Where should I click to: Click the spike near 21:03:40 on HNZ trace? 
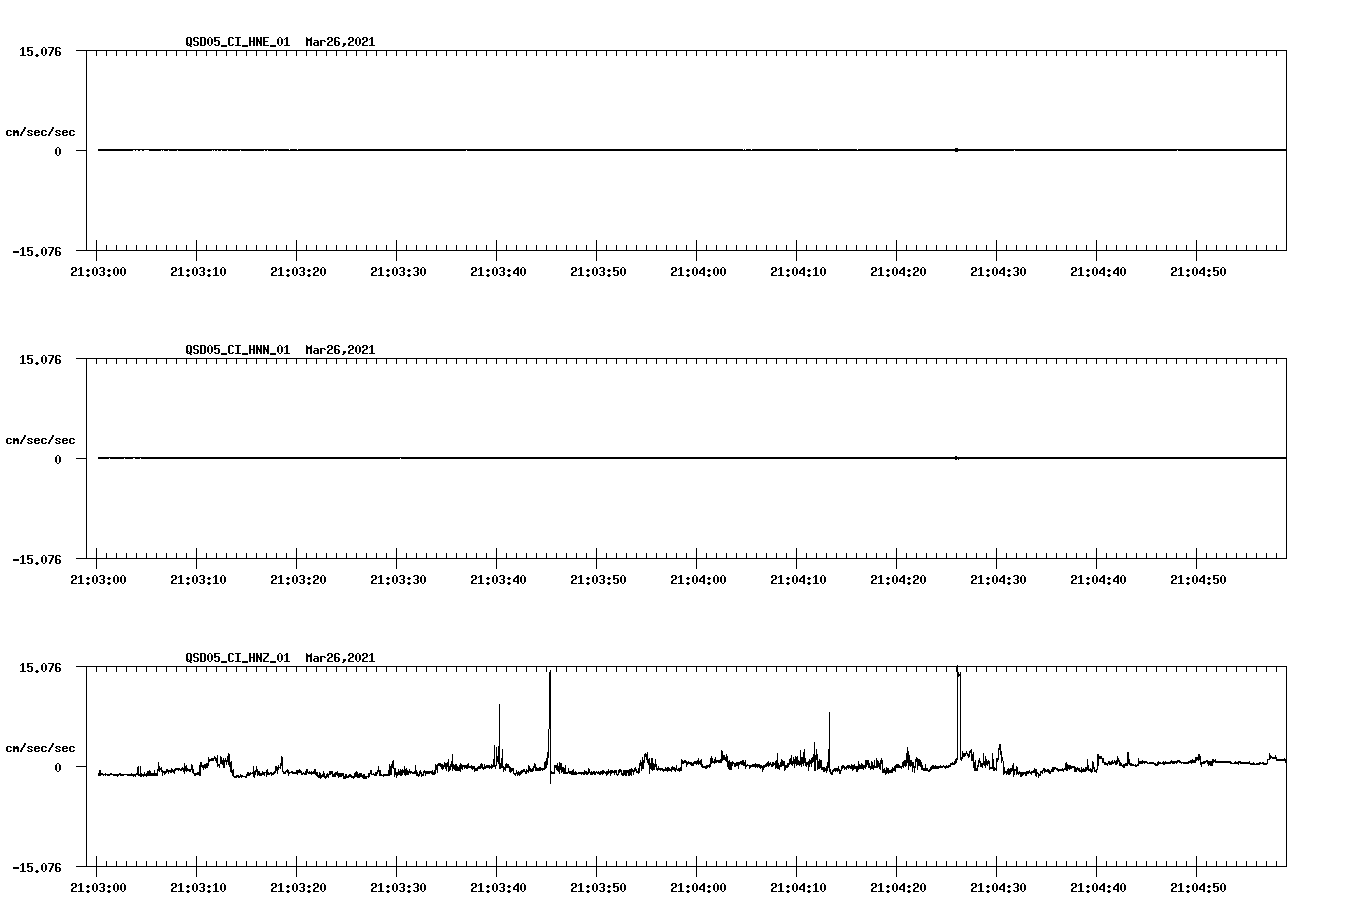[499, 720]
